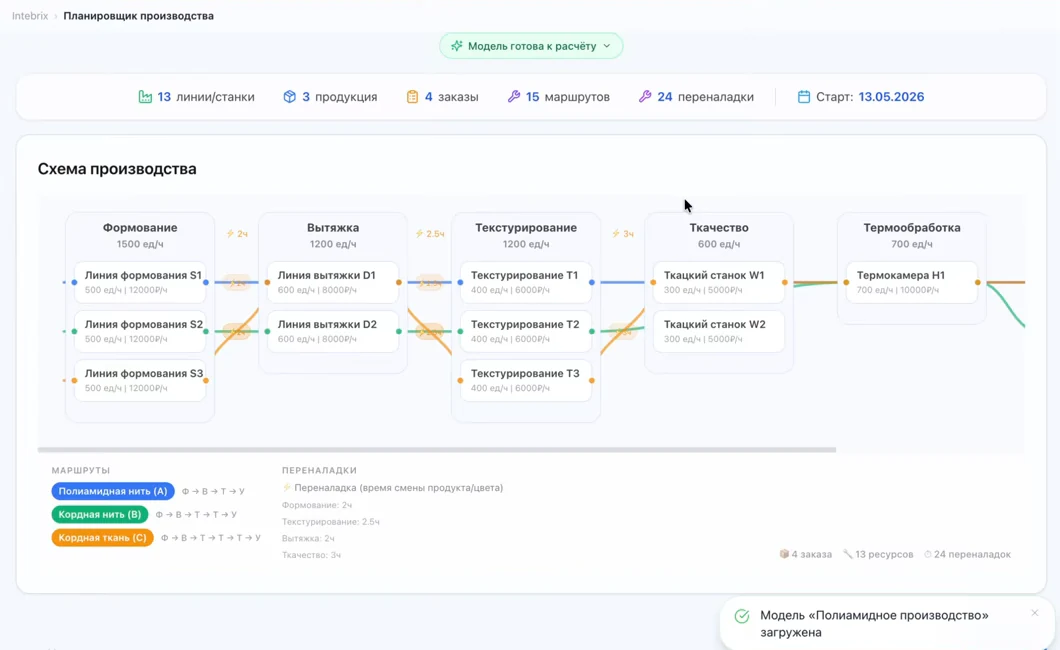Select the Линия вытяжки D2 node

333,331
